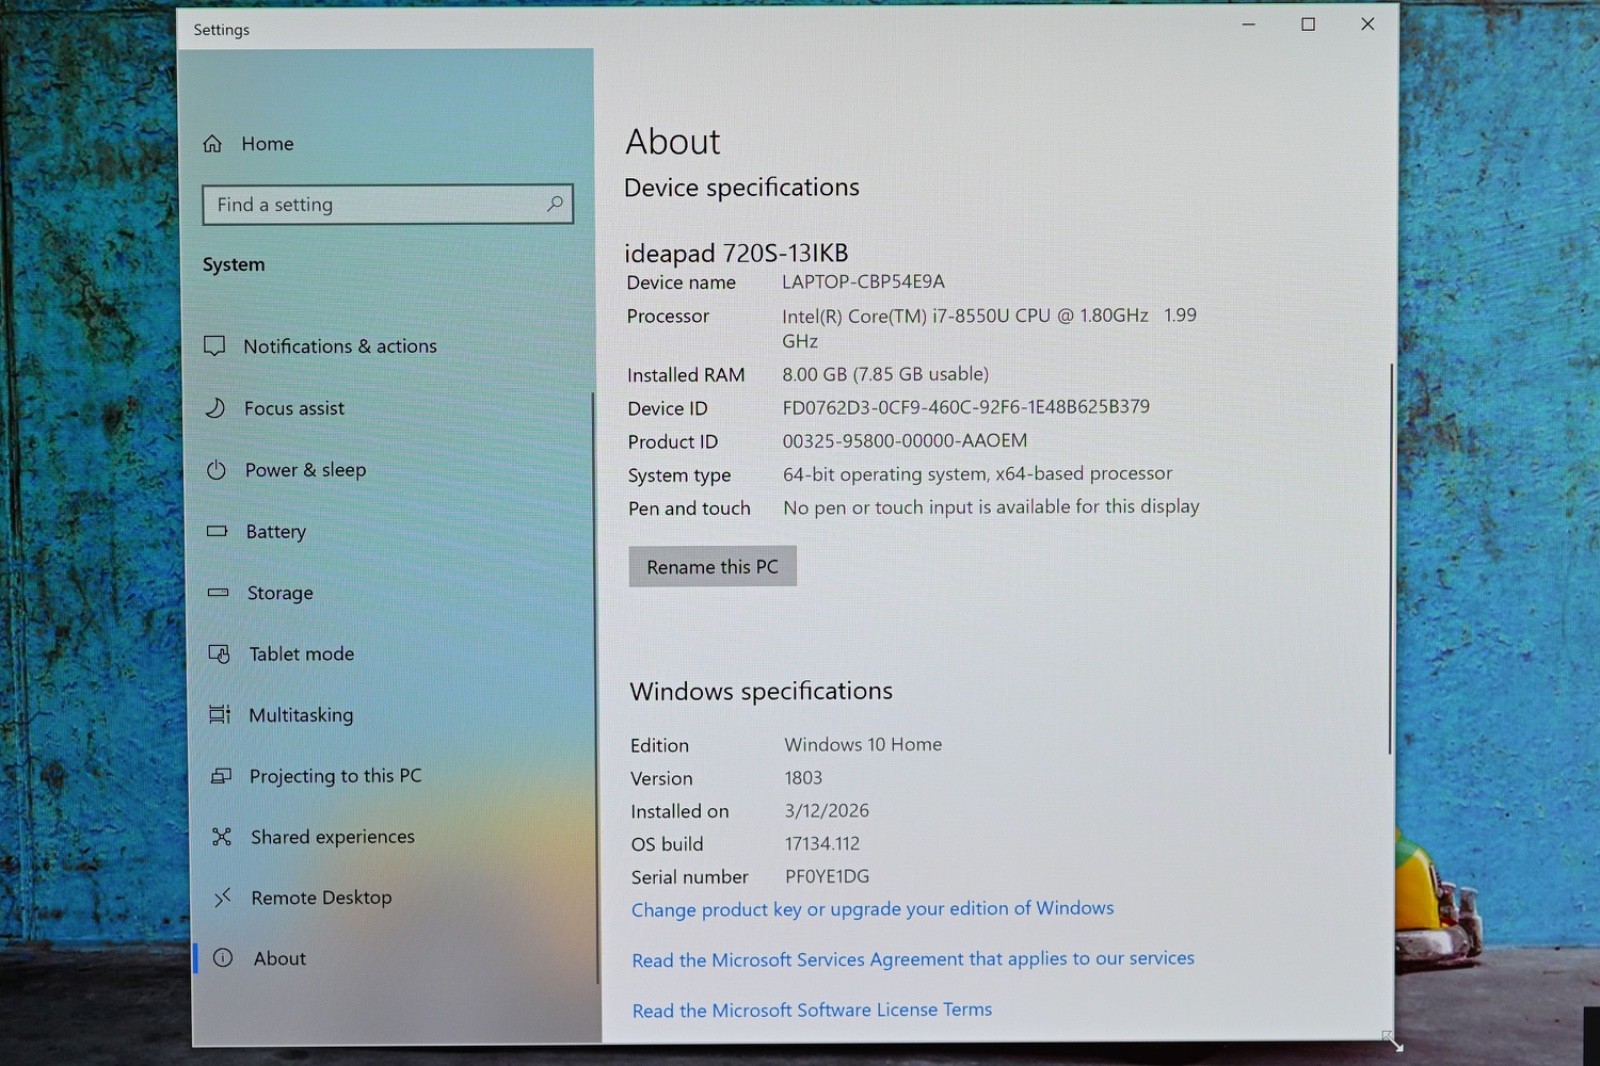1600x1066 pixels.
Task: Click the Battery icon
Action: point(217,531)
